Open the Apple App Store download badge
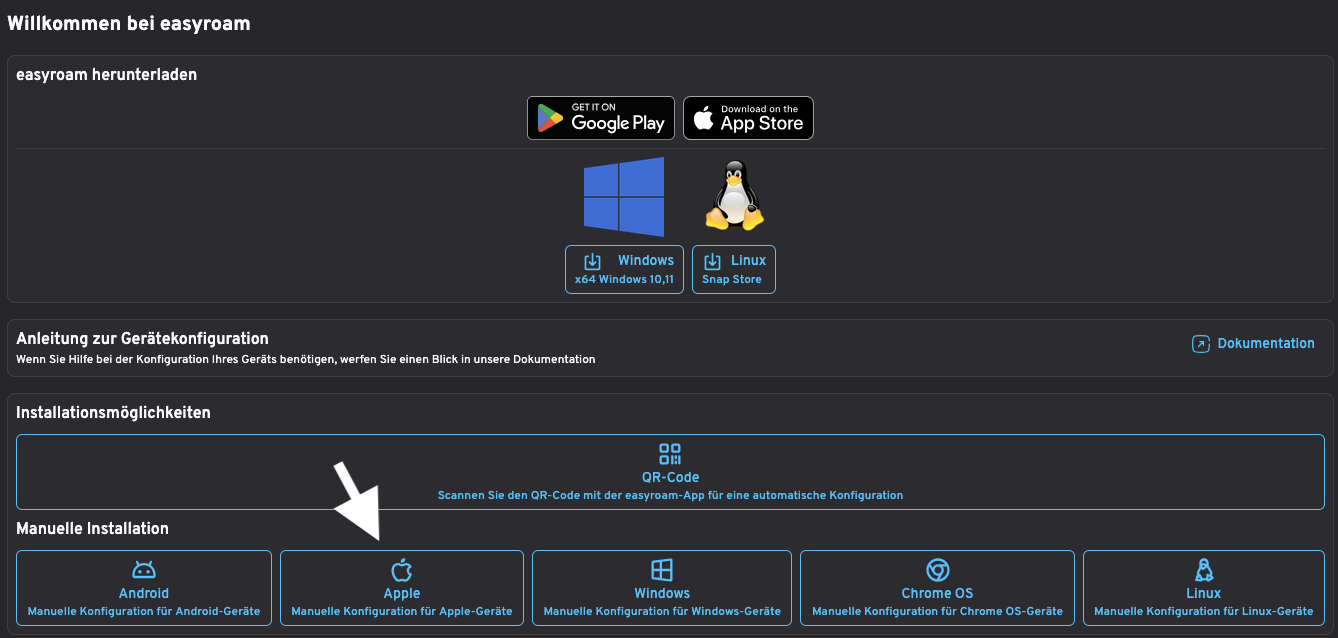Image resolution: width=1338 pixels, height=638 pixels. pos(748,118)
